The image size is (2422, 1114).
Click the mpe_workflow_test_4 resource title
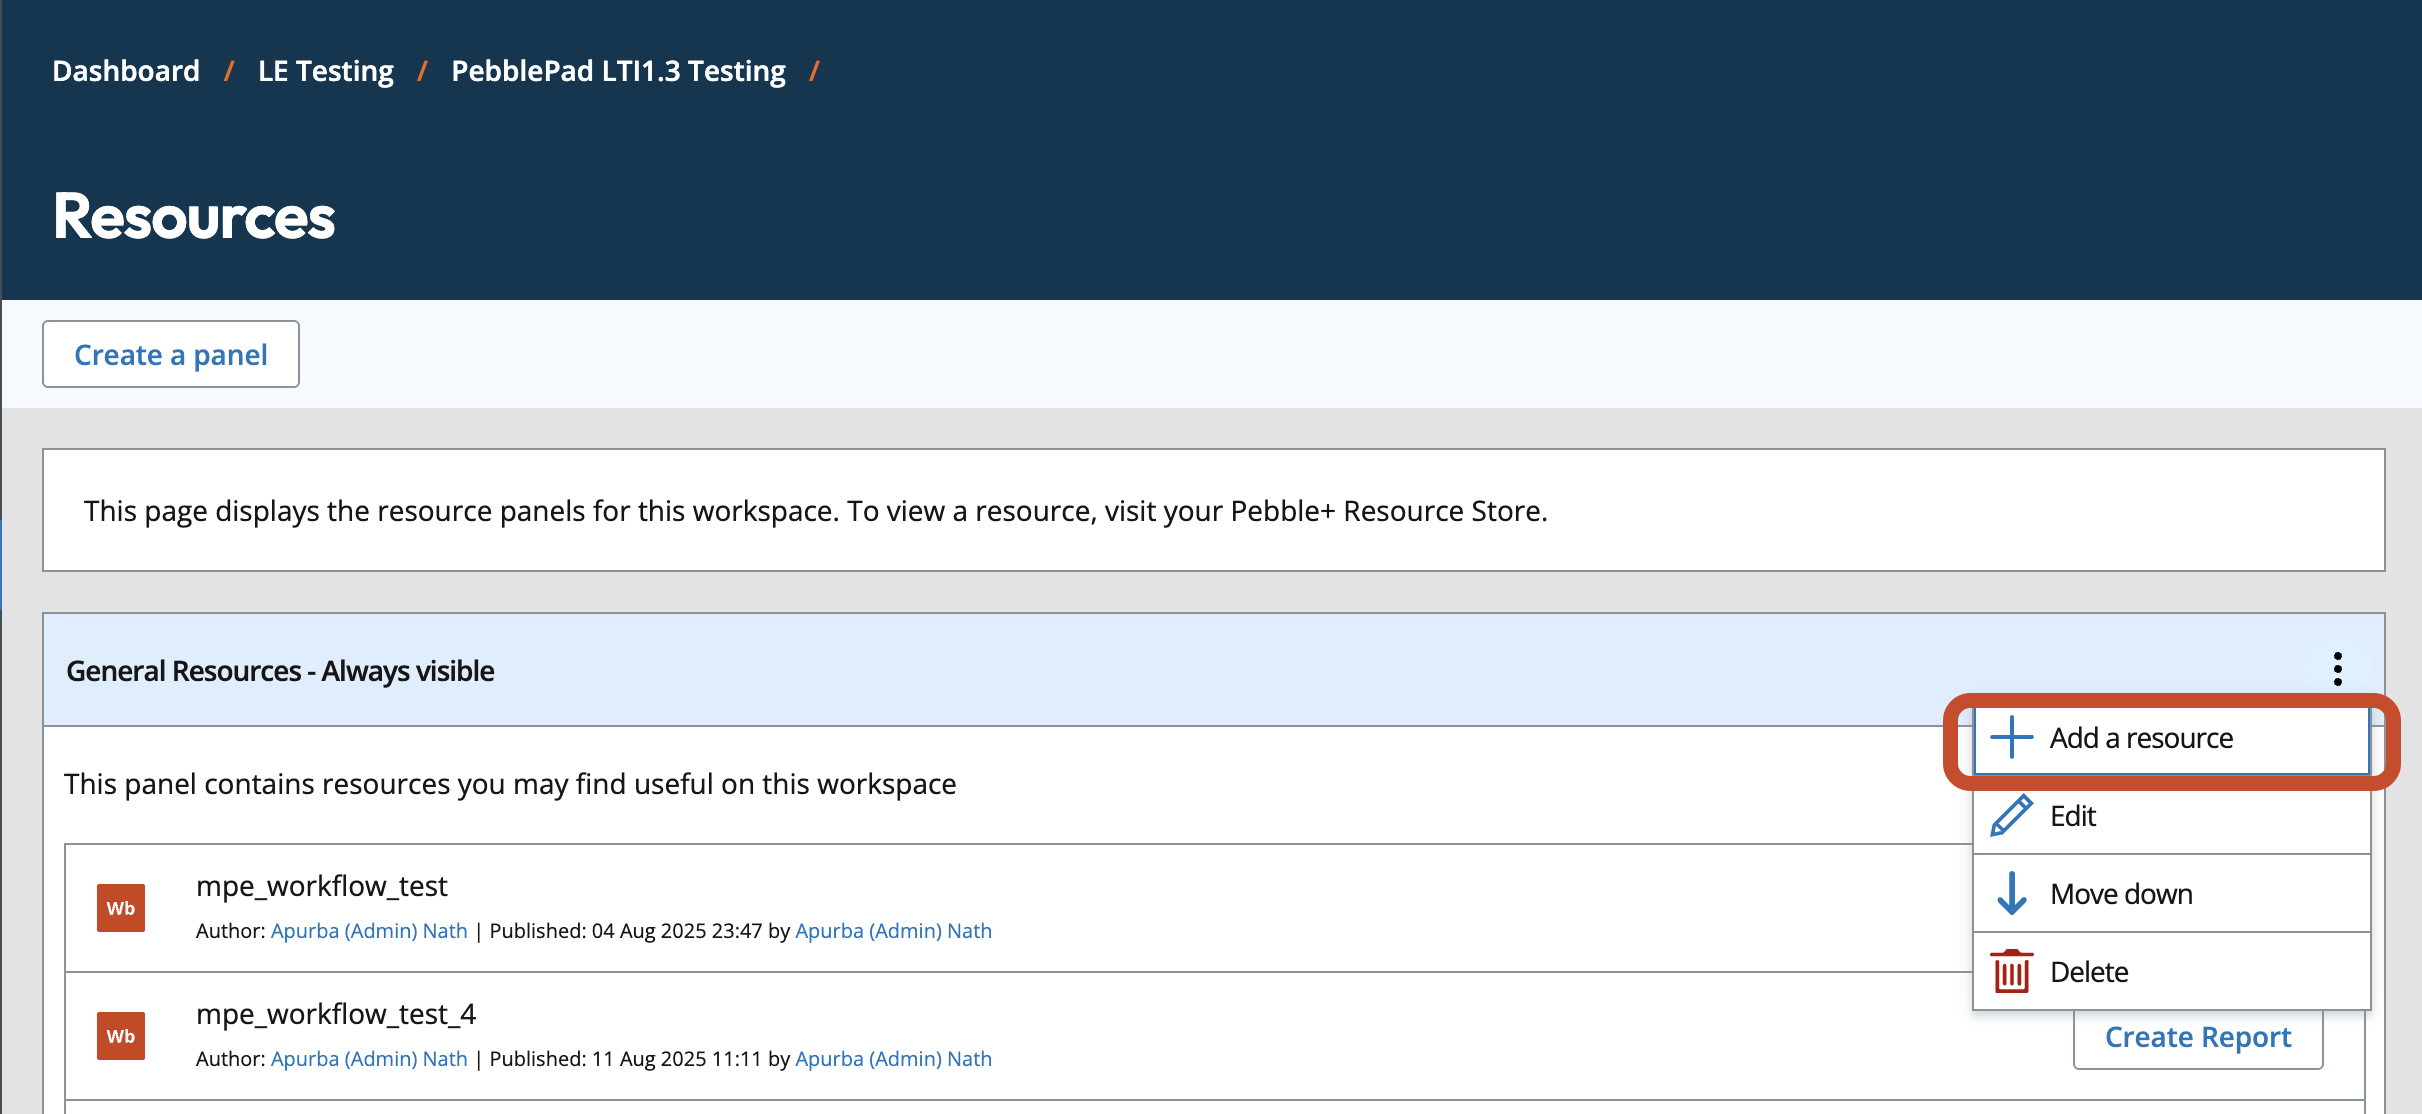[336, 1014]
